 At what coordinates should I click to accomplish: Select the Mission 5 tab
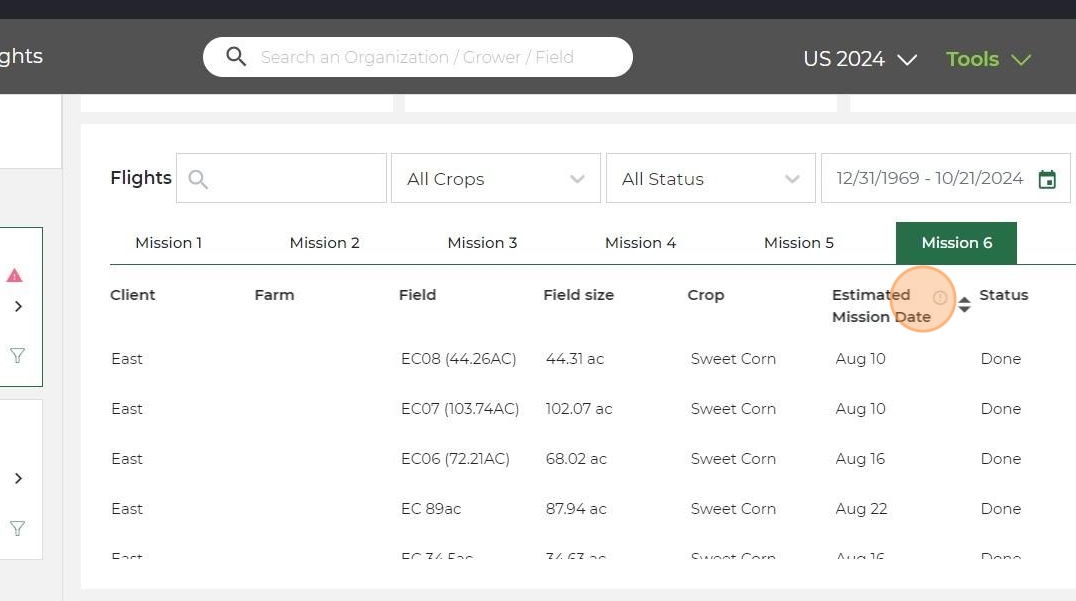(x=798, y=243)
